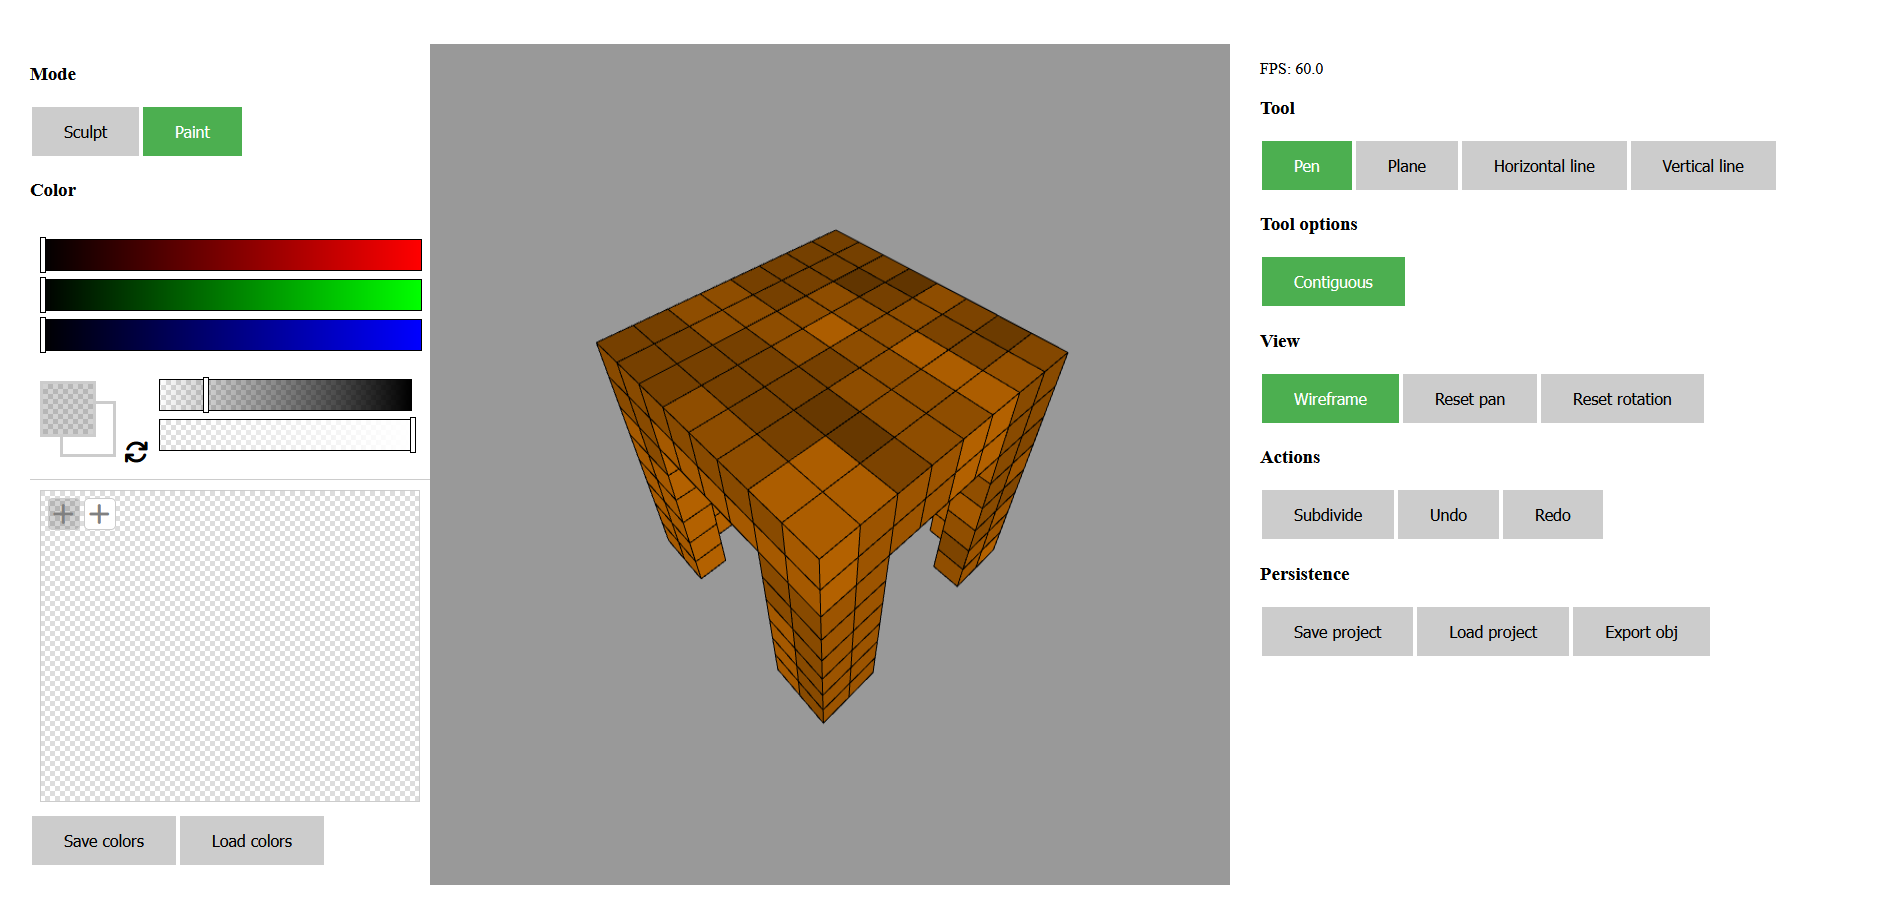This screenshot has width=1897, height=923.
Task: Select the Pen tool
Action: [x=1306, y=165]
